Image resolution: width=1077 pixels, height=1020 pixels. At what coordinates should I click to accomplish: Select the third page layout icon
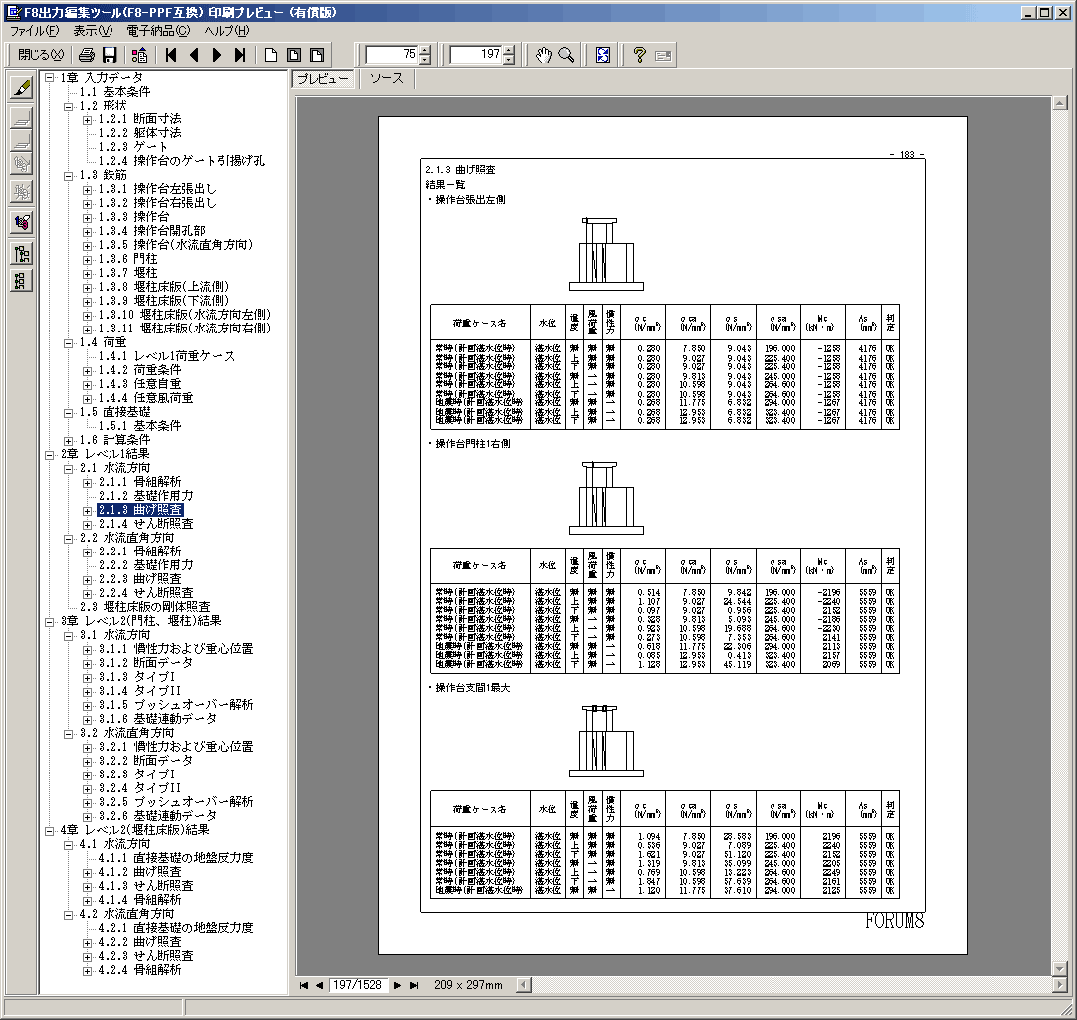point(317,55)
